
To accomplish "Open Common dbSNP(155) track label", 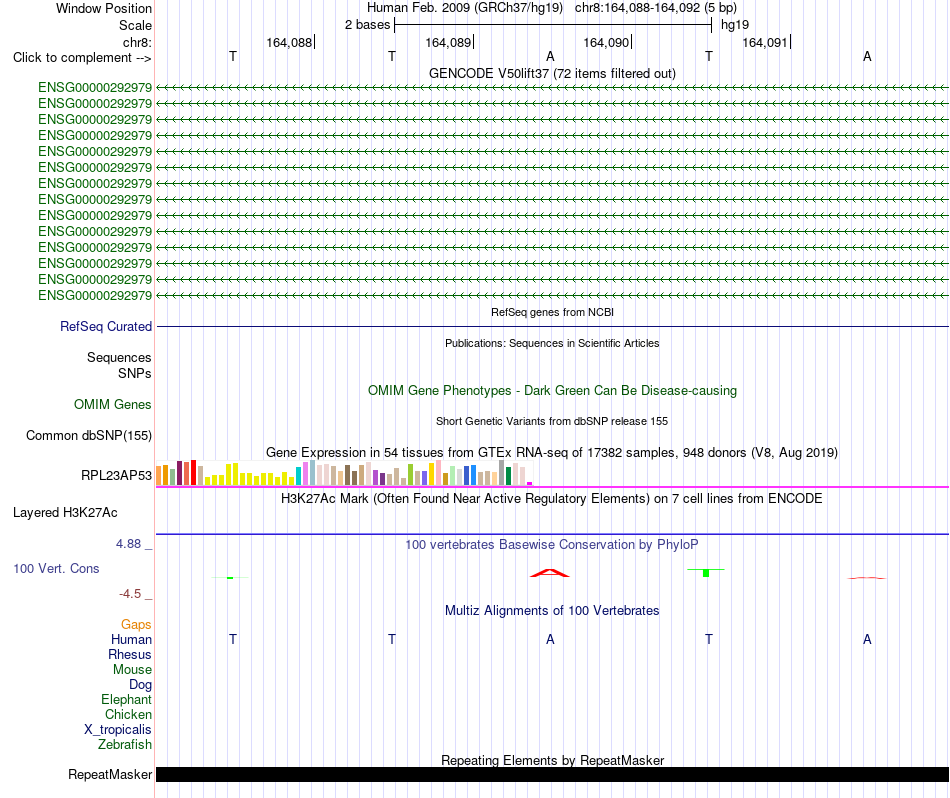I will [89, 435].
